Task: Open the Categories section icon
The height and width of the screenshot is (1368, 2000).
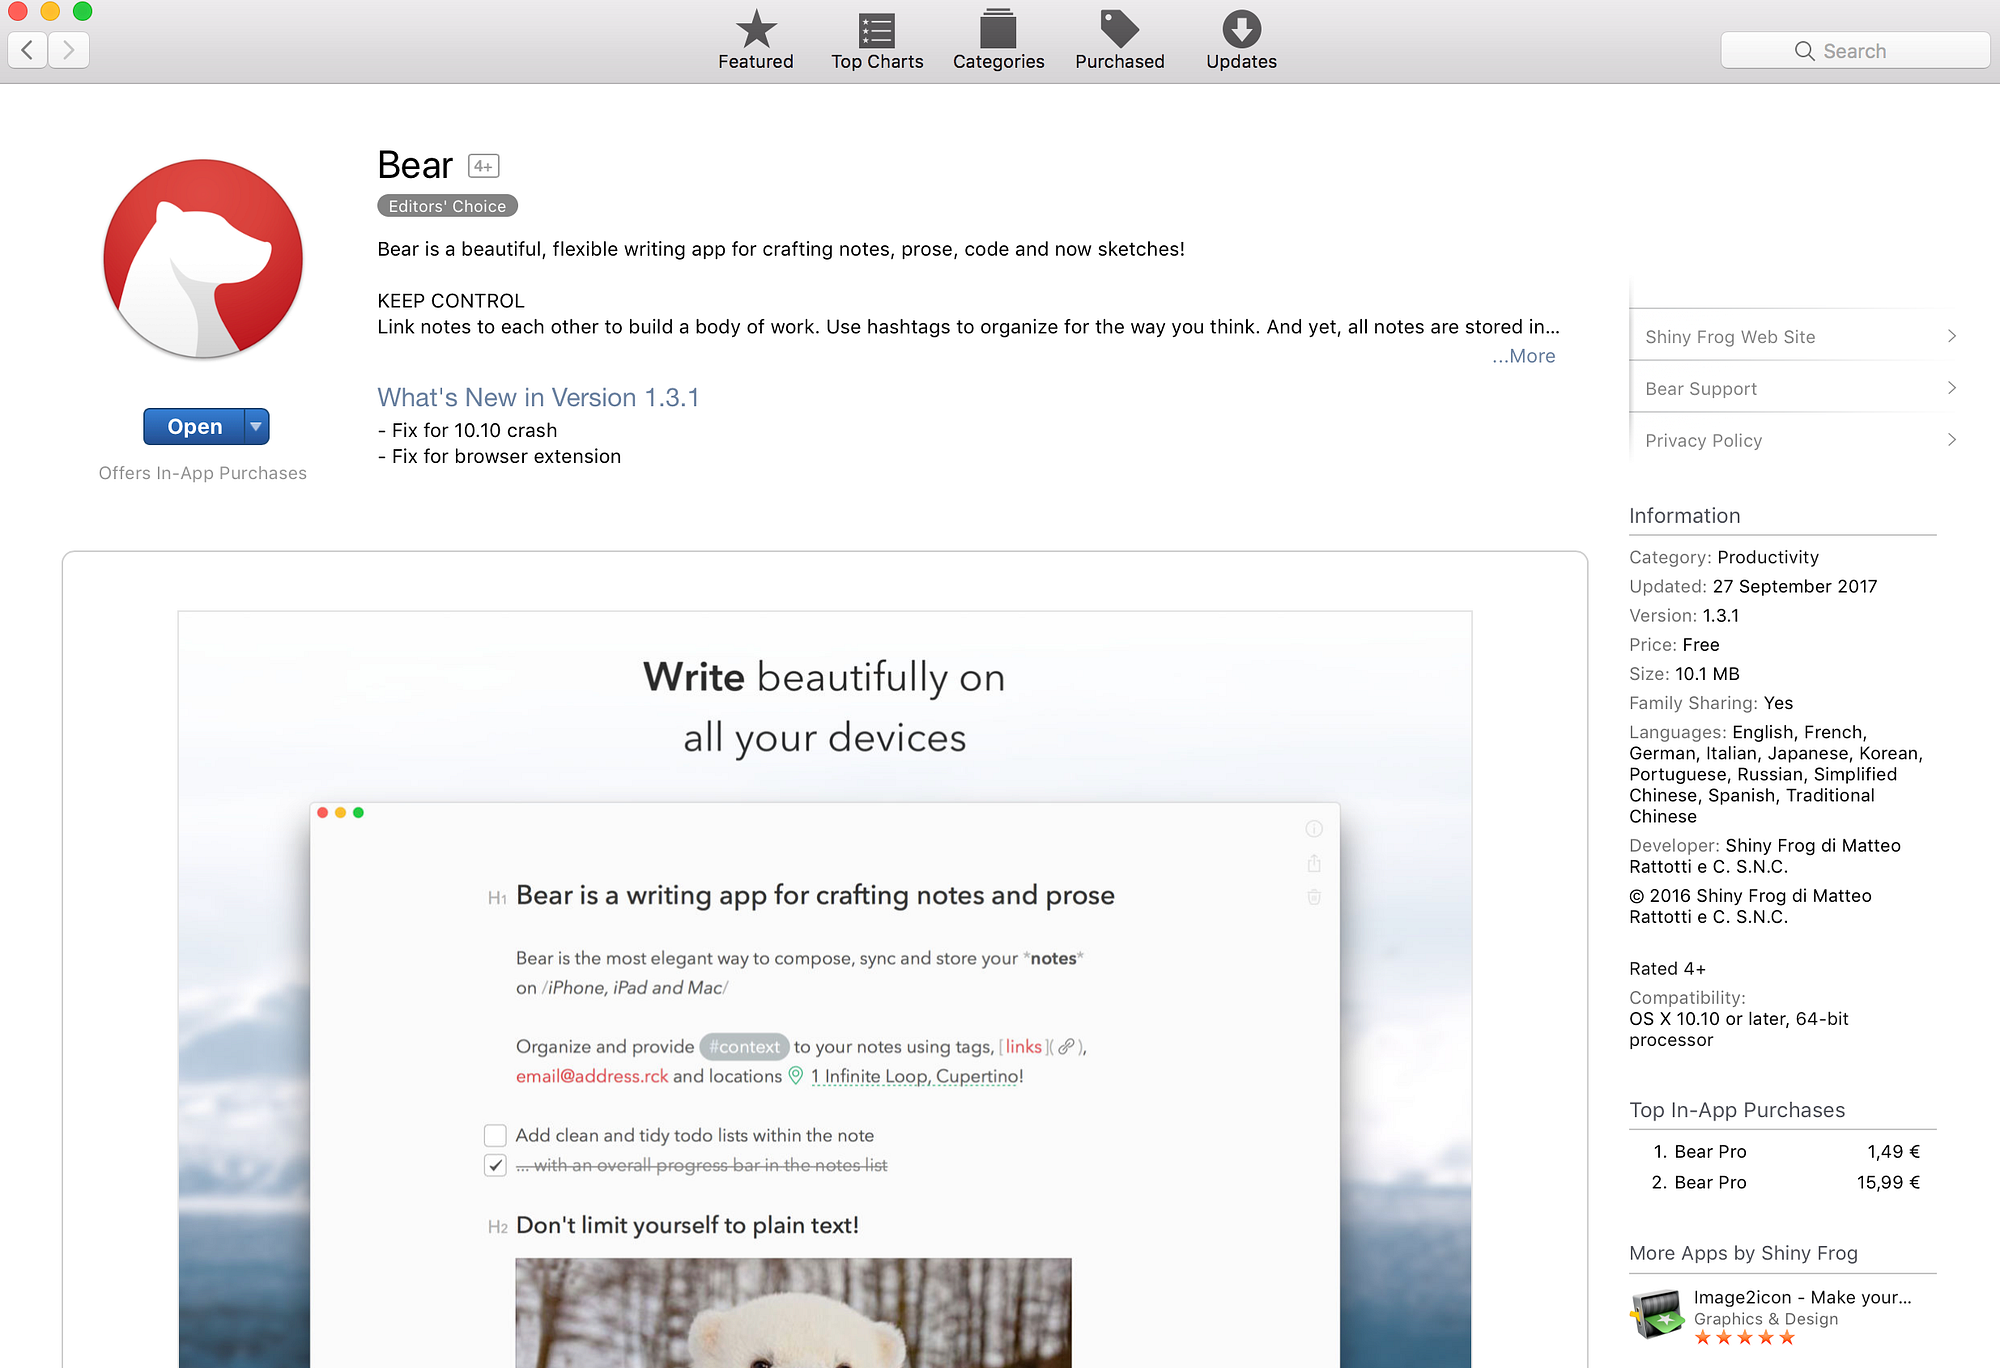Action: click(998, 30)
